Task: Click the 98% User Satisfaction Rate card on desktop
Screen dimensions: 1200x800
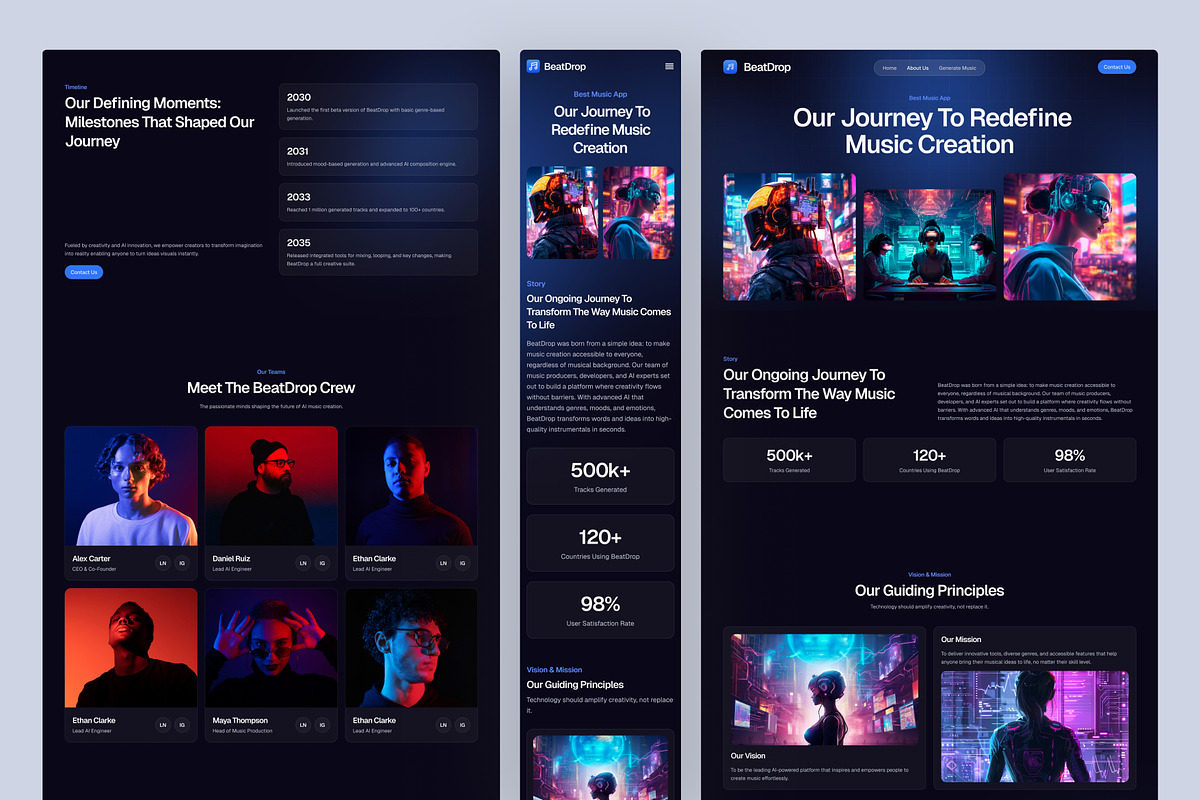Action: [1070, 460]
